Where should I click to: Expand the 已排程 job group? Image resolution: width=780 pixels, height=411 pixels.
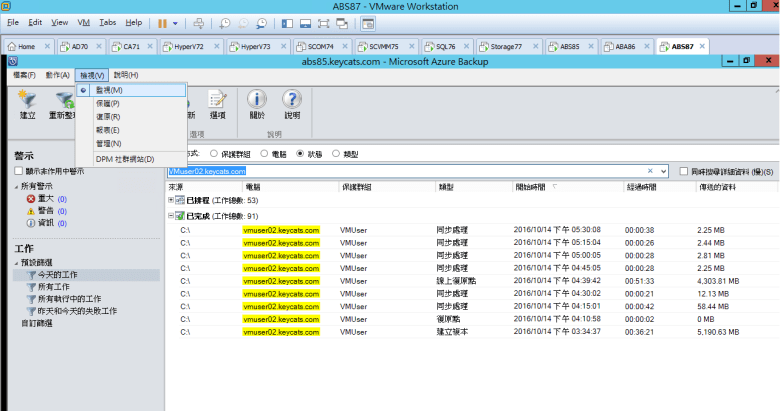point(171,201)
